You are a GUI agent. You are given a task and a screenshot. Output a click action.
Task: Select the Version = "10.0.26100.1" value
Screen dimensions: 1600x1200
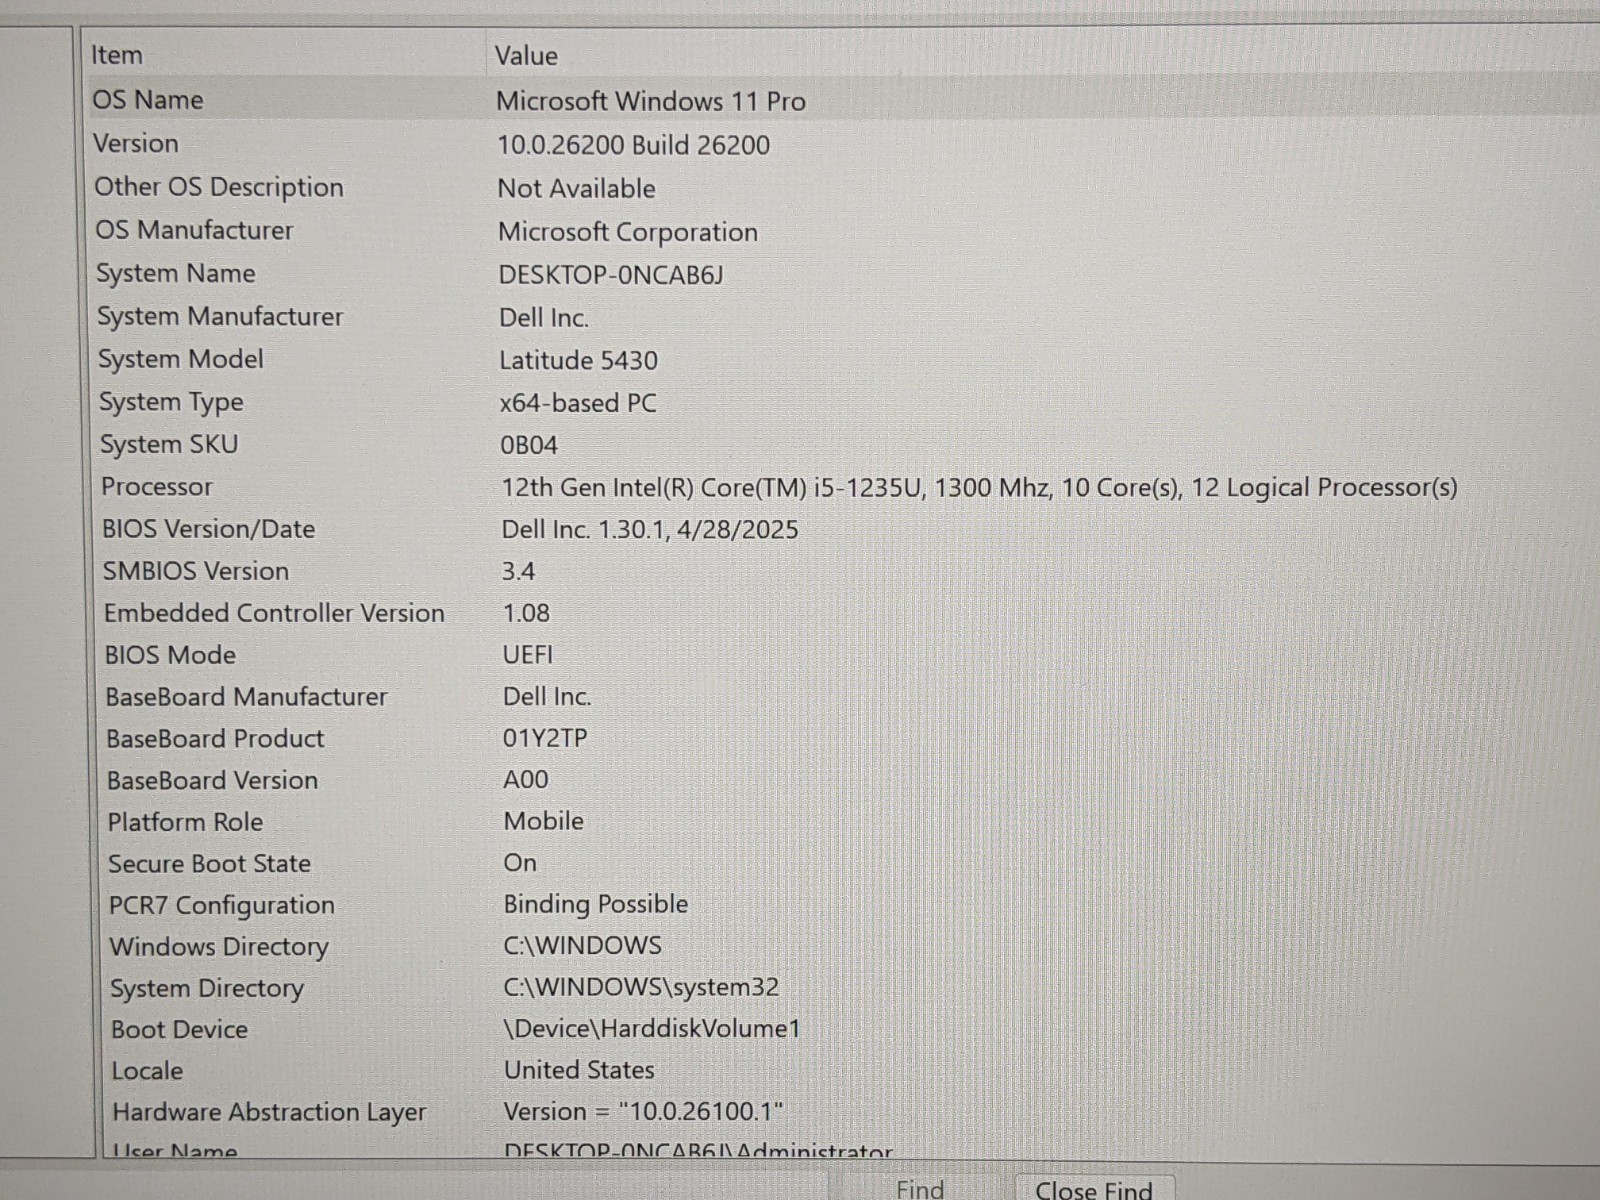point(644,1111)
